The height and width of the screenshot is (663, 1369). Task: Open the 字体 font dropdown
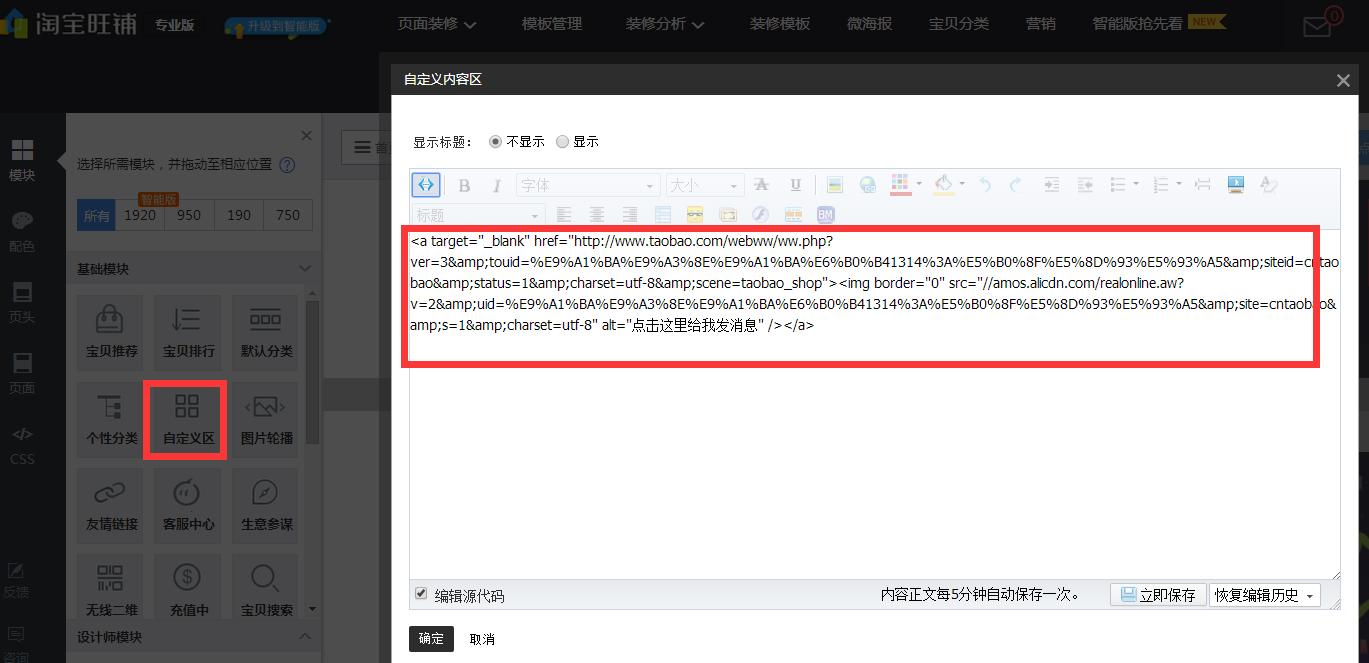tap(588, 185)
